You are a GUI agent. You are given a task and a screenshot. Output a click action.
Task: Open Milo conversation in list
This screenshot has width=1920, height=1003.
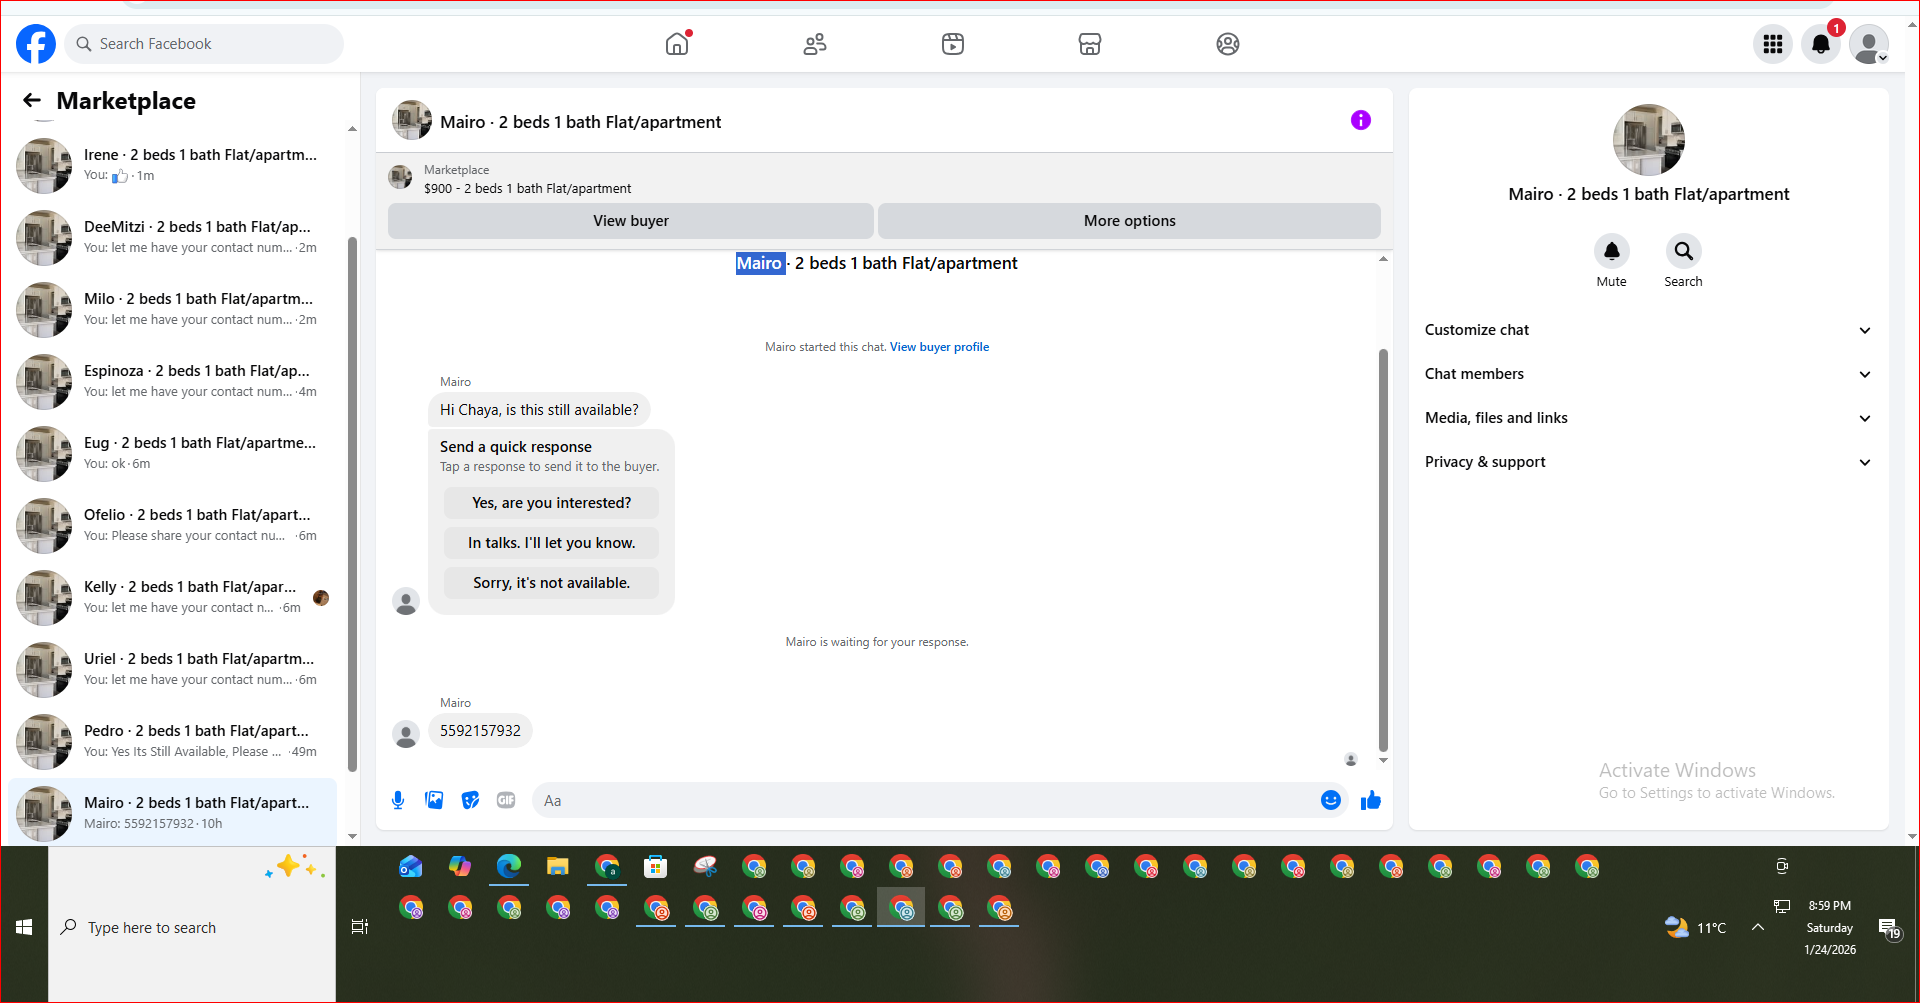(173, 309)
